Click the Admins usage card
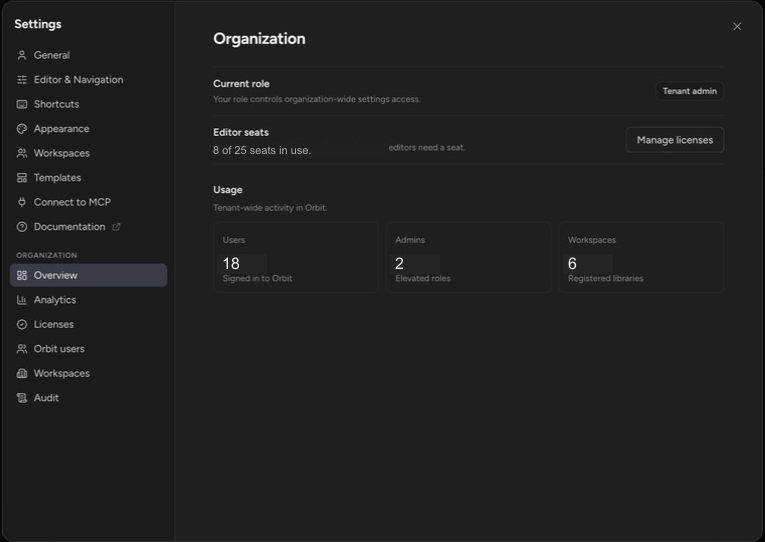The height and width of the screenshot is (542, 765). 468,257
